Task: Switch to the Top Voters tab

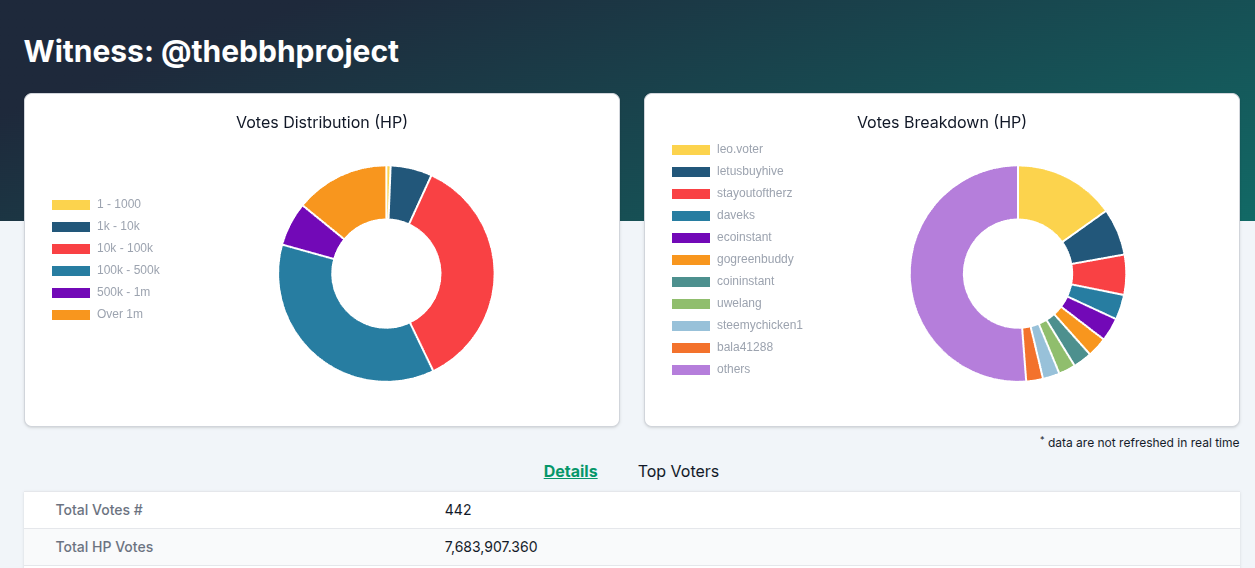Action: click(x=678, y=471)
